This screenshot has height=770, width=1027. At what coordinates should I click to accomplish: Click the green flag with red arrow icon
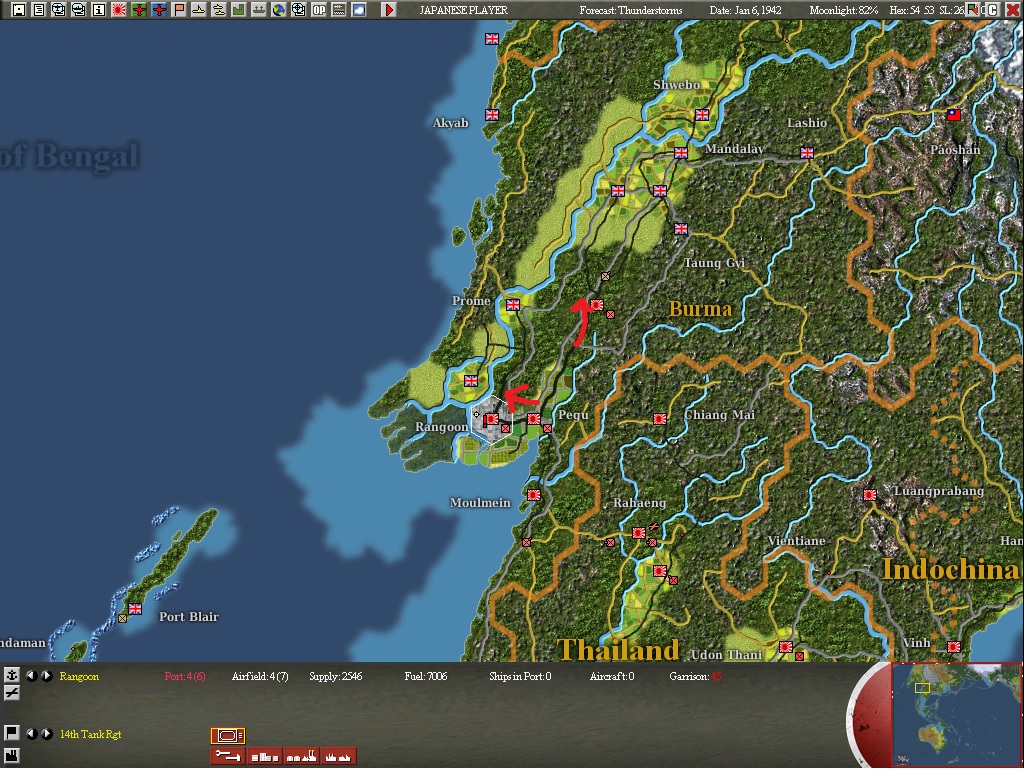975,9
